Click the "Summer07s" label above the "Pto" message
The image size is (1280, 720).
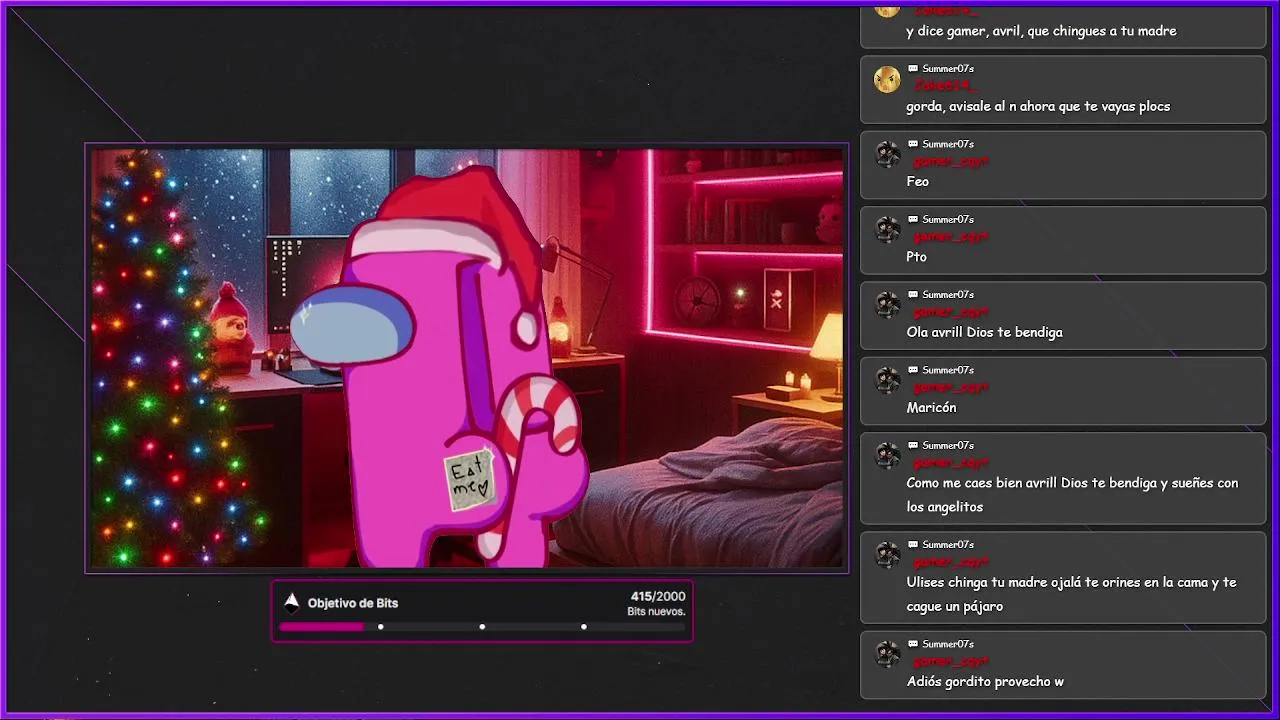(x=948, y=219)
